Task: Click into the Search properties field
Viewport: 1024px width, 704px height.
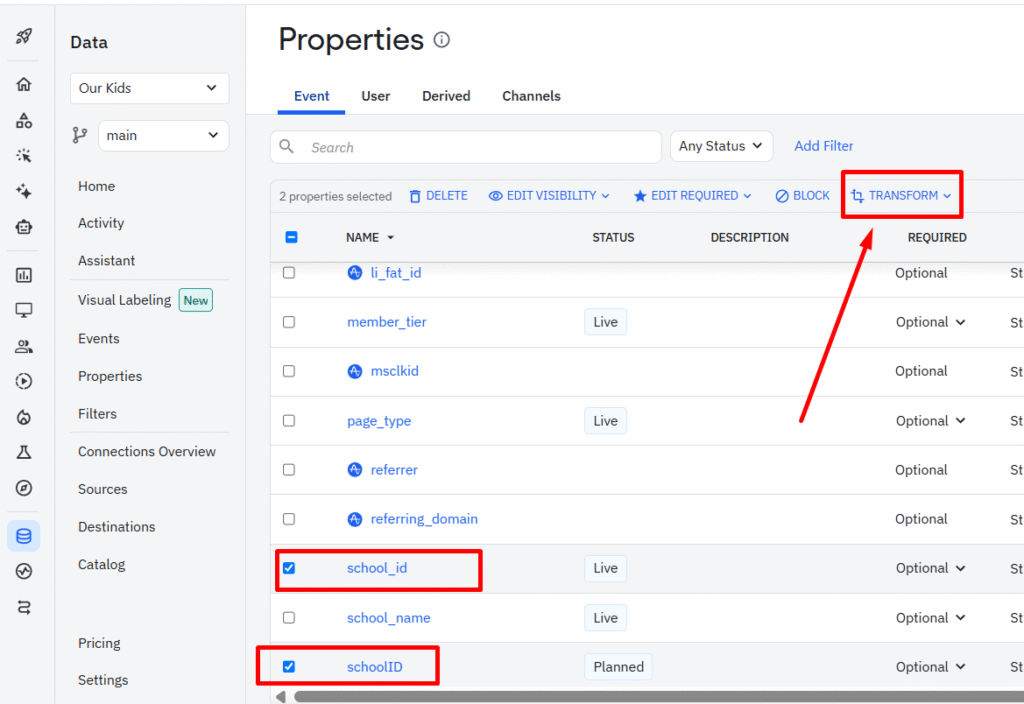Action: (x=480, y=147)
